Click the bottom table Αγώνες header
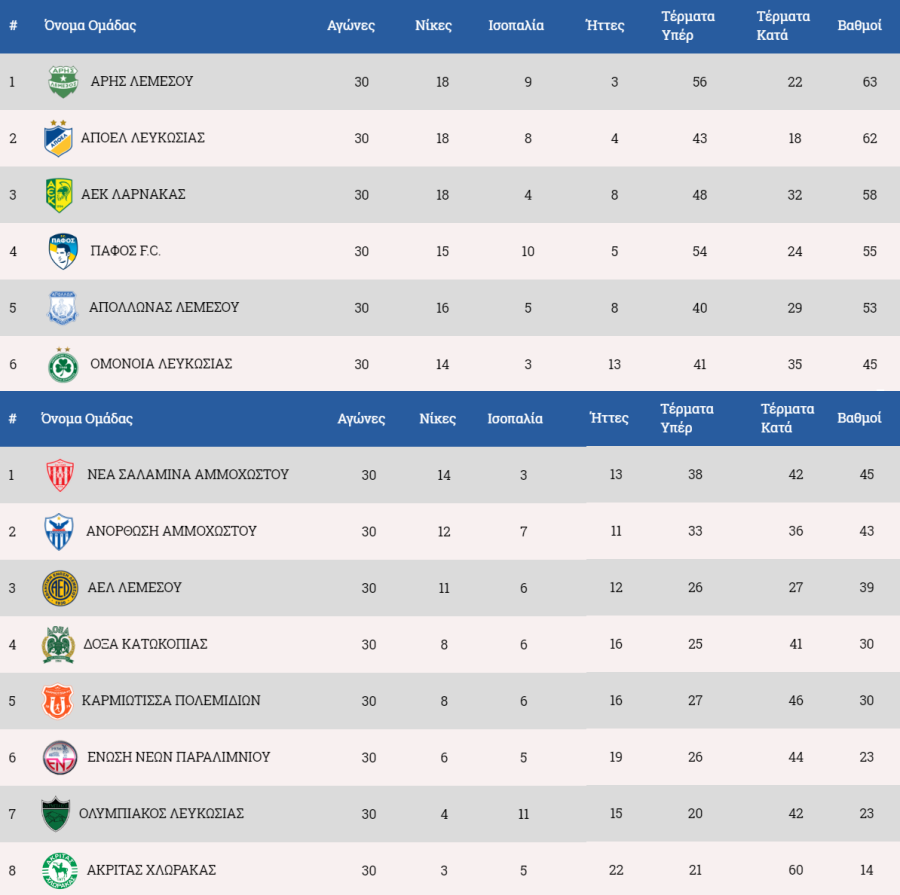This screenshot has width=900, height=895. point(361,419)
